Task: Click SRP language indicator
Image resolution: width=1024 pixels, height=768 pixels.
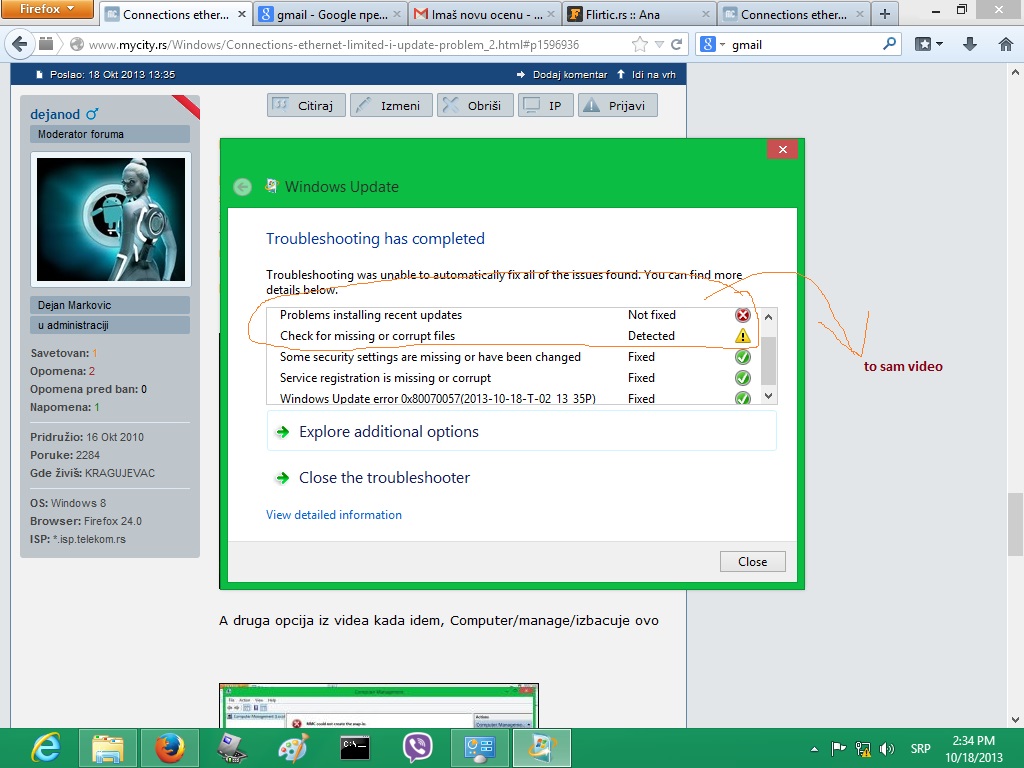Action: click(x=920, y=748)
